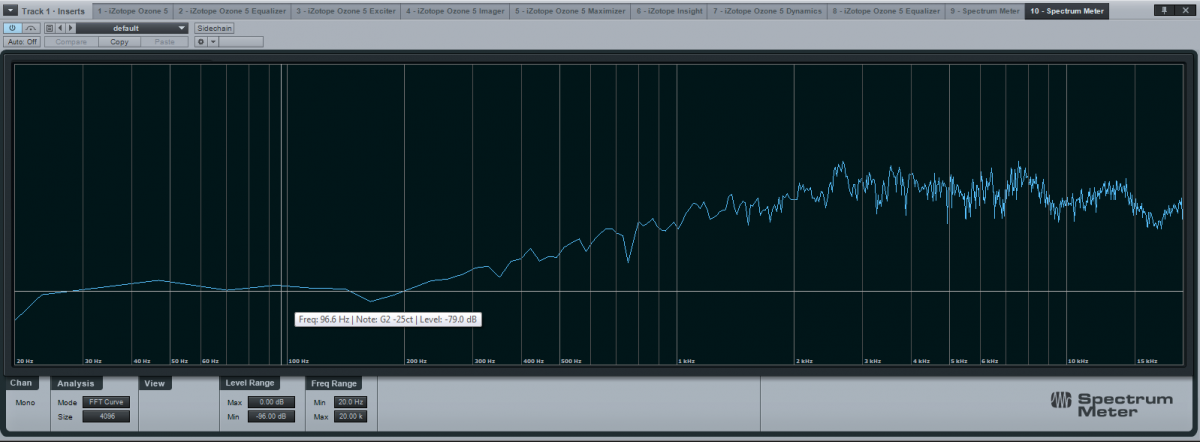Image resolution: width=1200 pixels, height=442 pixels.
Task: Click the Compare button
Action: pos(71,42)
